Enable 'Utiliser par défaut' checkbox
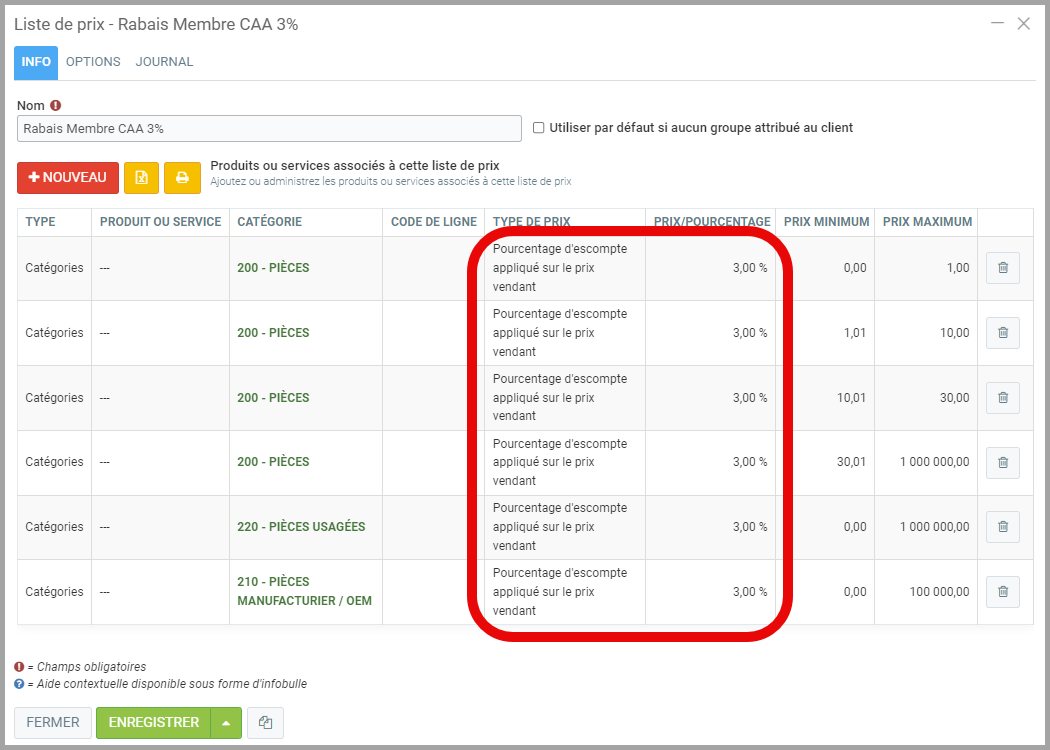The image size is (1050, 750). coord(539,128)
